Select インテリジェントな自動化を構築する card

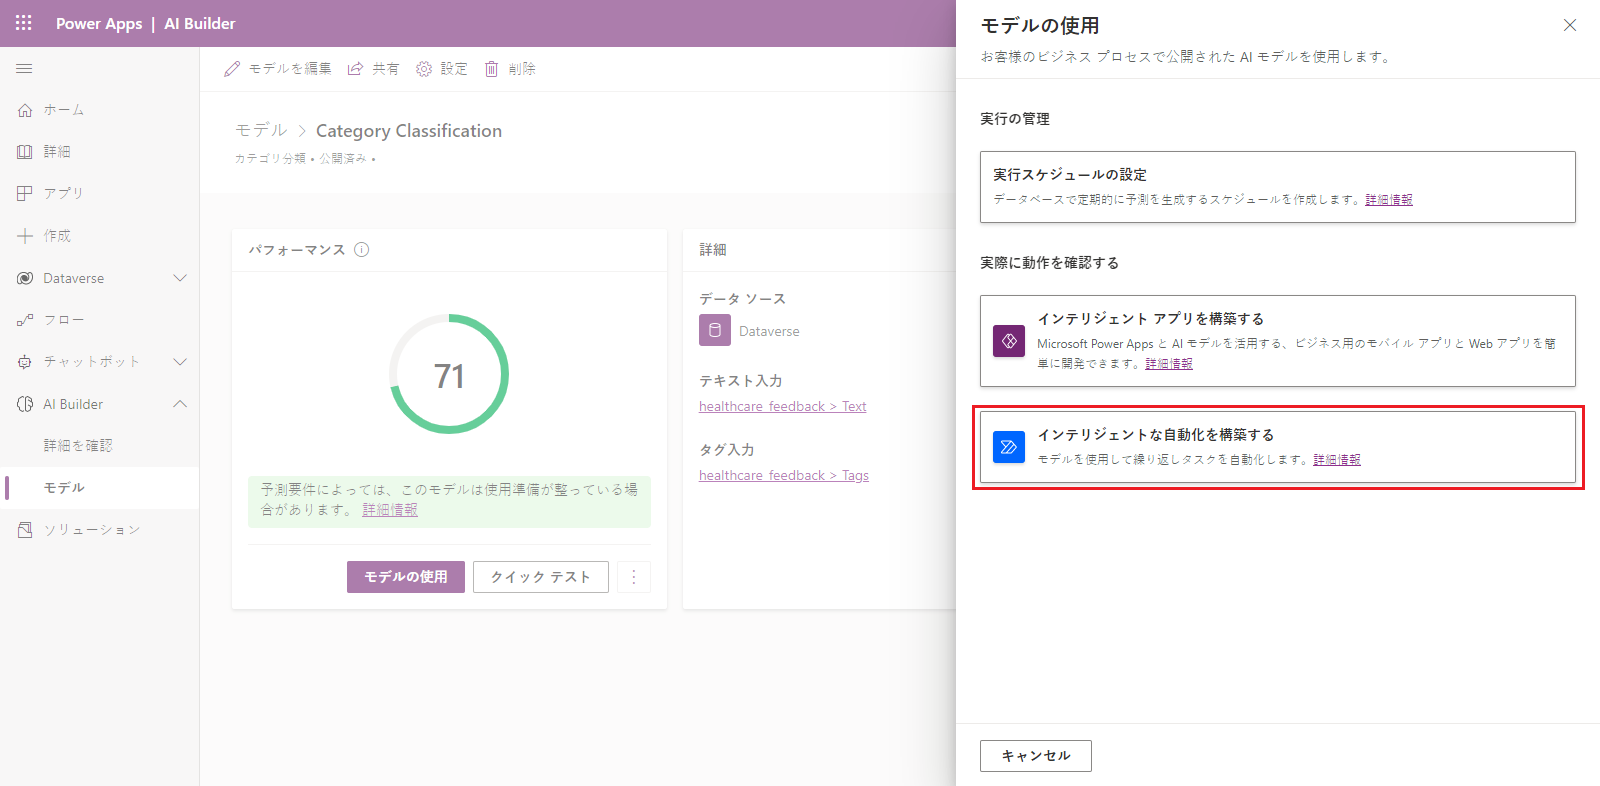tap(1278, 447)
